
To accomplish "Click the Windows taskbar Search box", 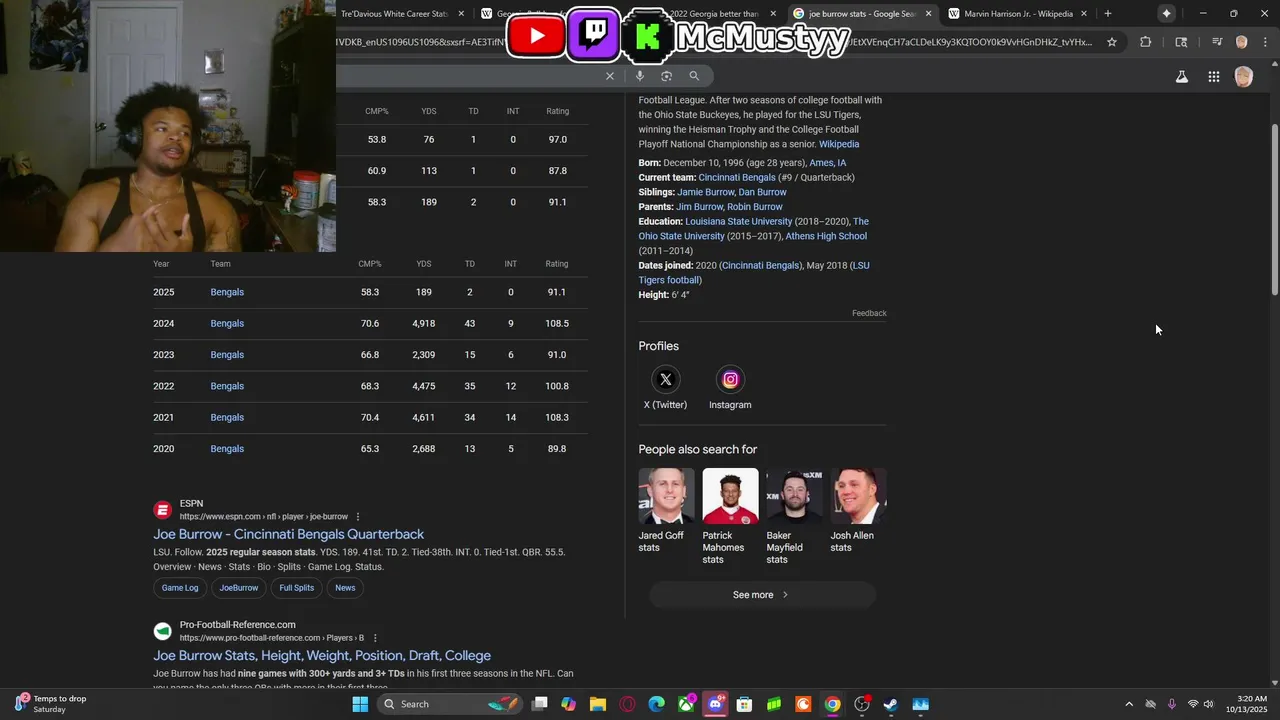I will [x=450, y=704].
